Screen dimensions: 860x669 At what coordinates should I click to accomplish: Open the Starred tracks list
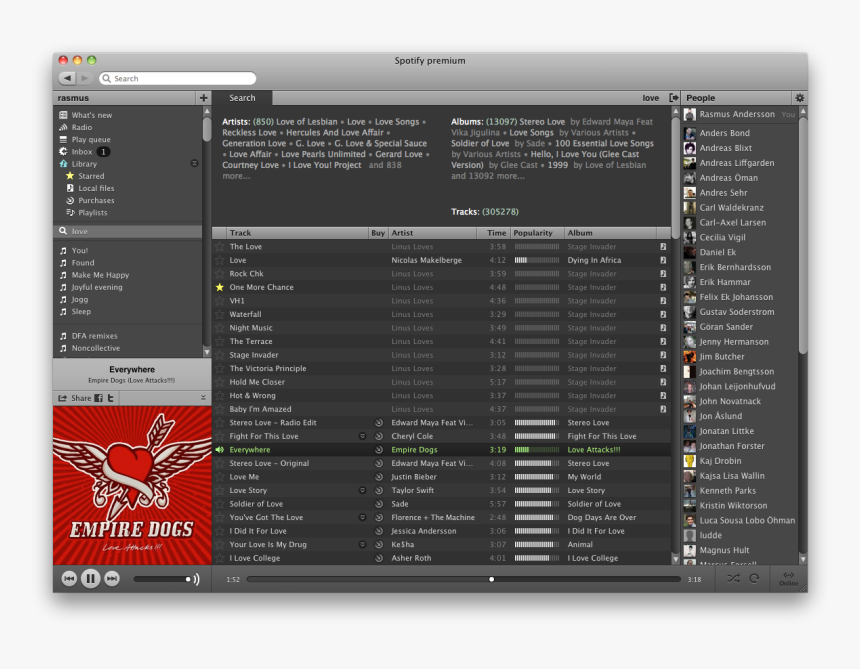(x=89, y=176)
